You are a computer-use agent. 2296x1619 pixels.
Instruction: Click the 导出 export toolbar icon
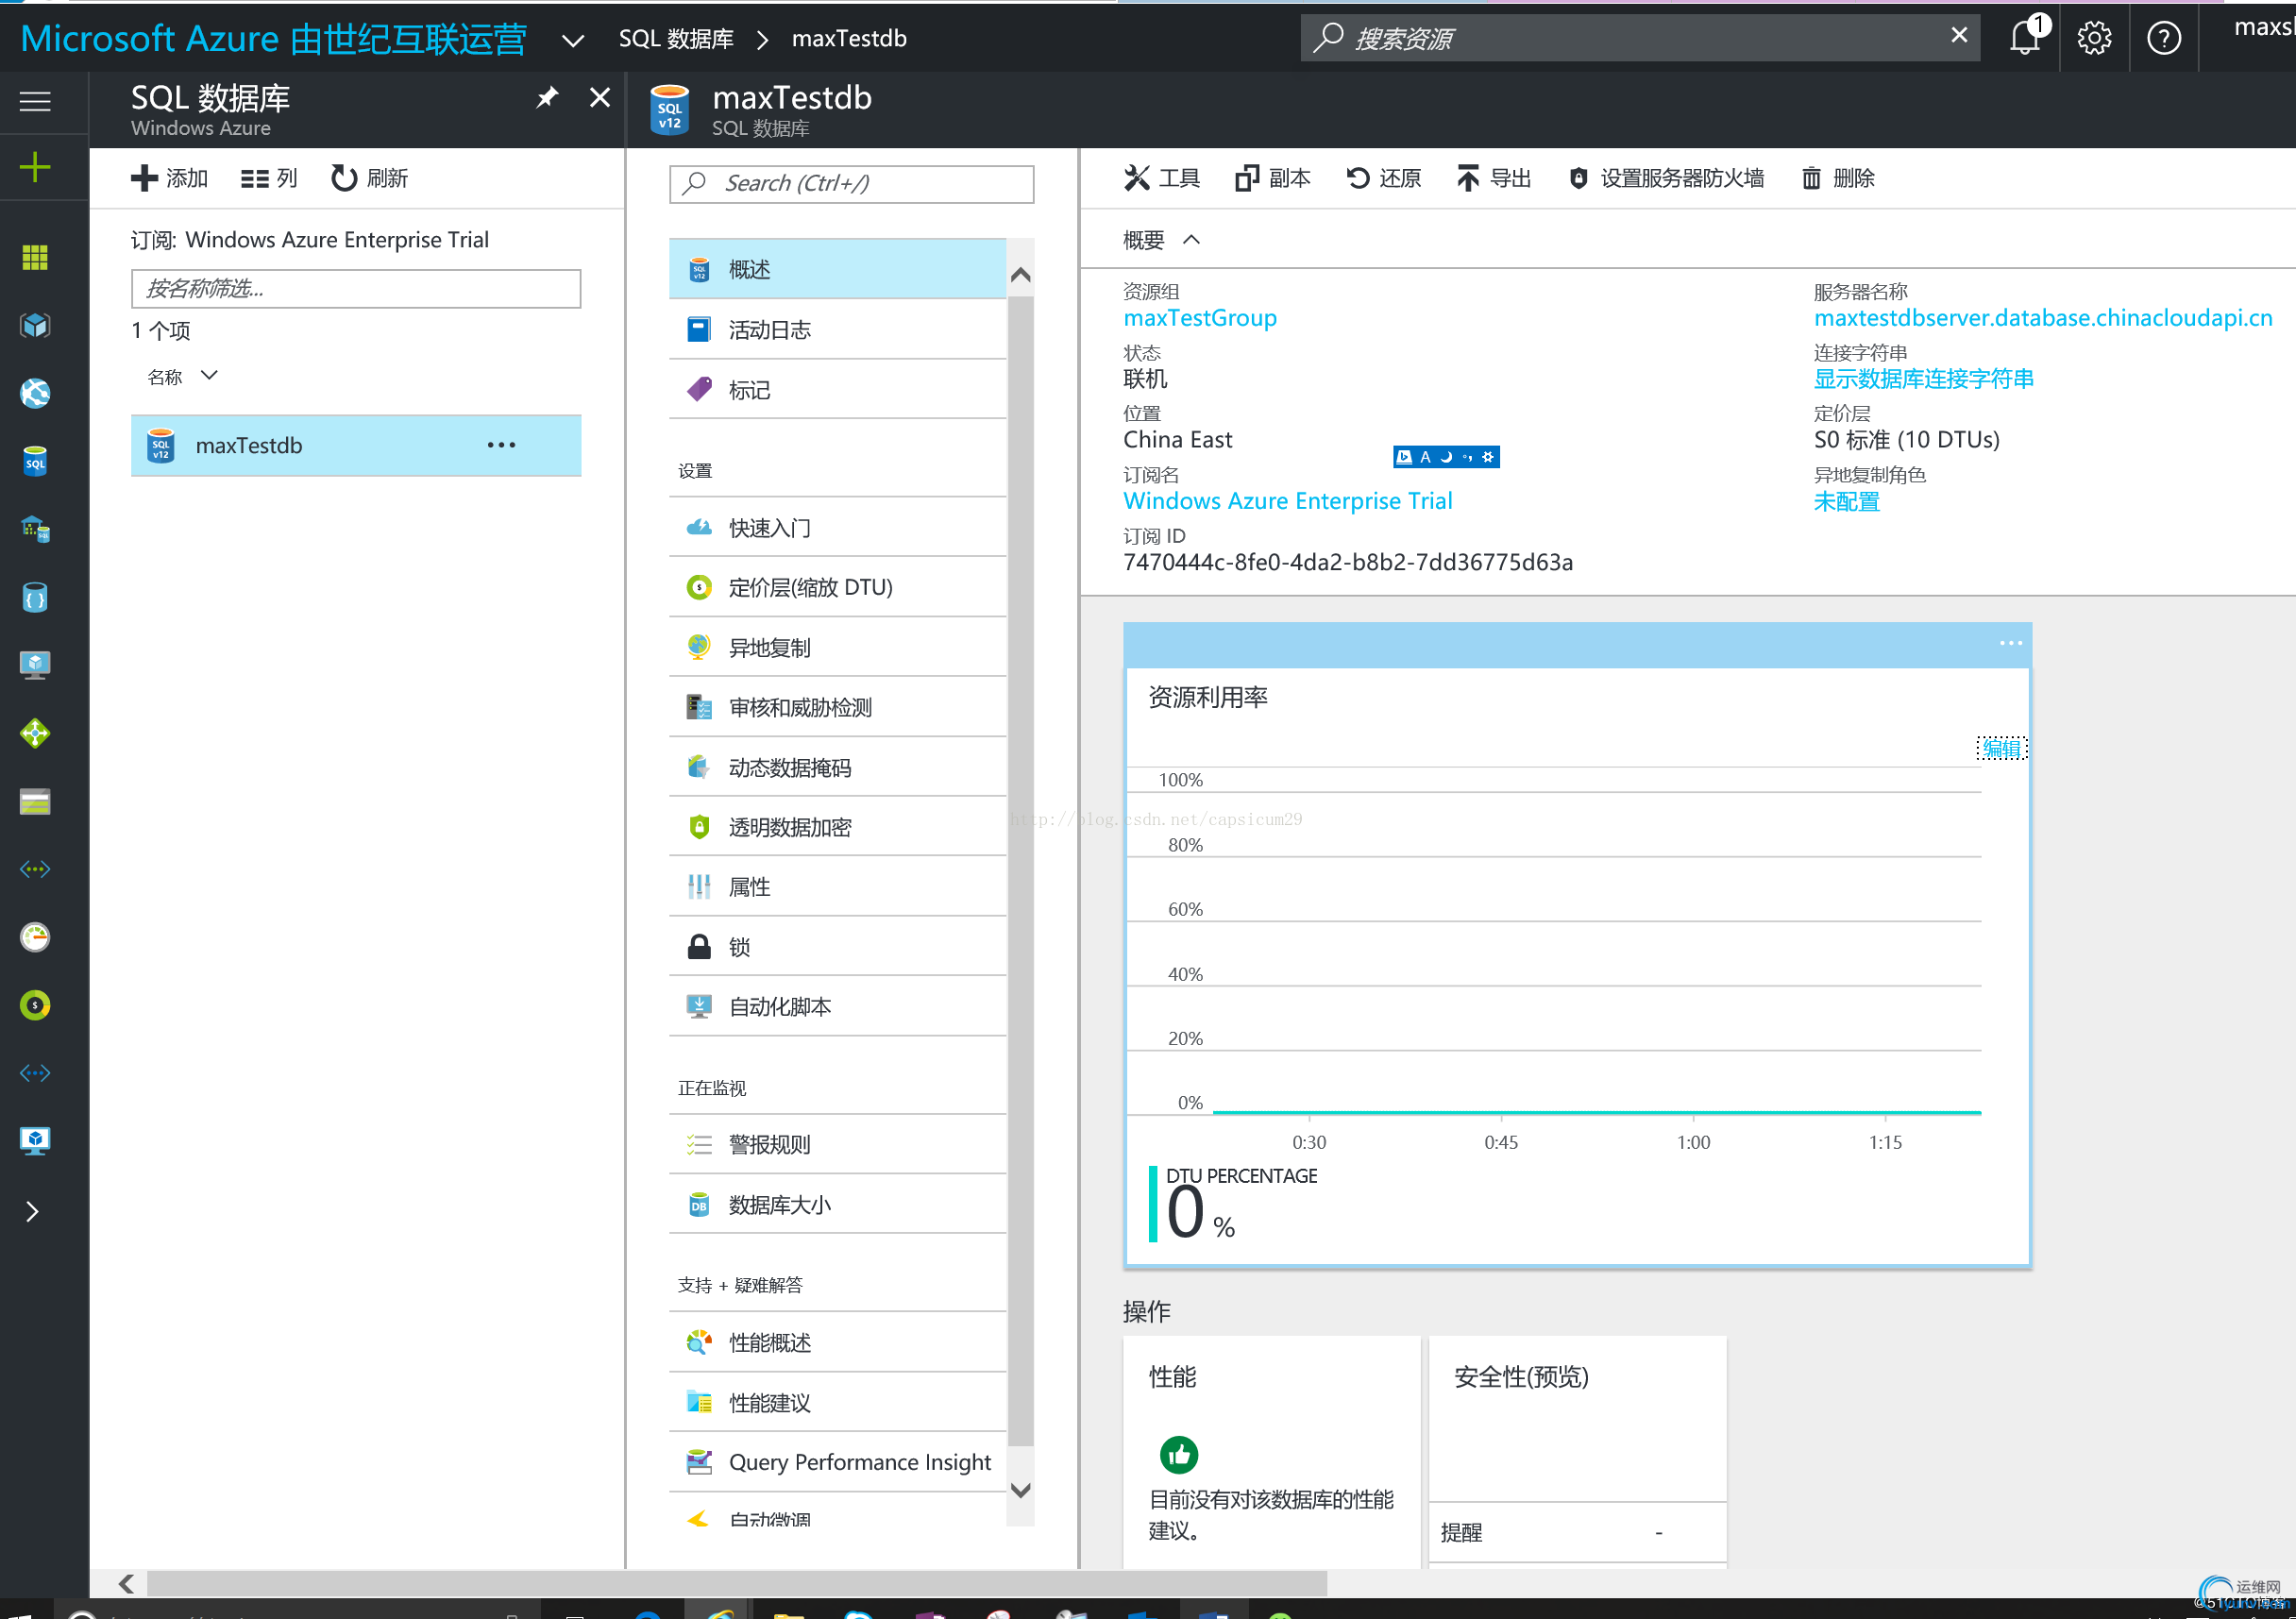click(1466, 178)
